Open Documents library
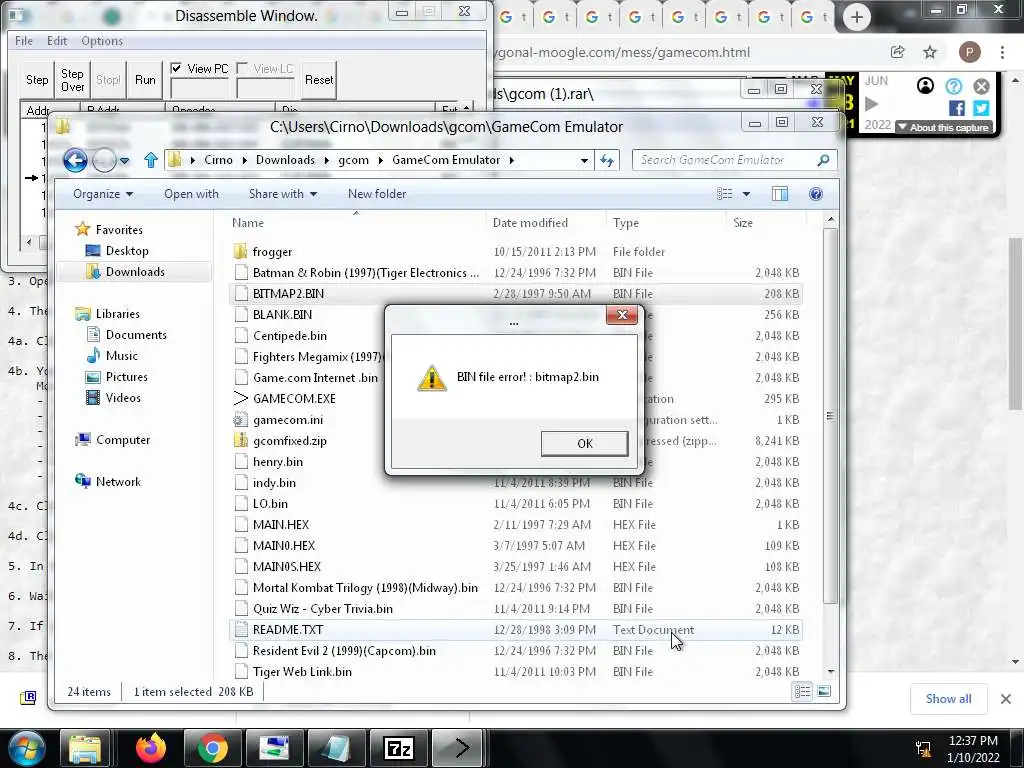 (x=136, y=335)
